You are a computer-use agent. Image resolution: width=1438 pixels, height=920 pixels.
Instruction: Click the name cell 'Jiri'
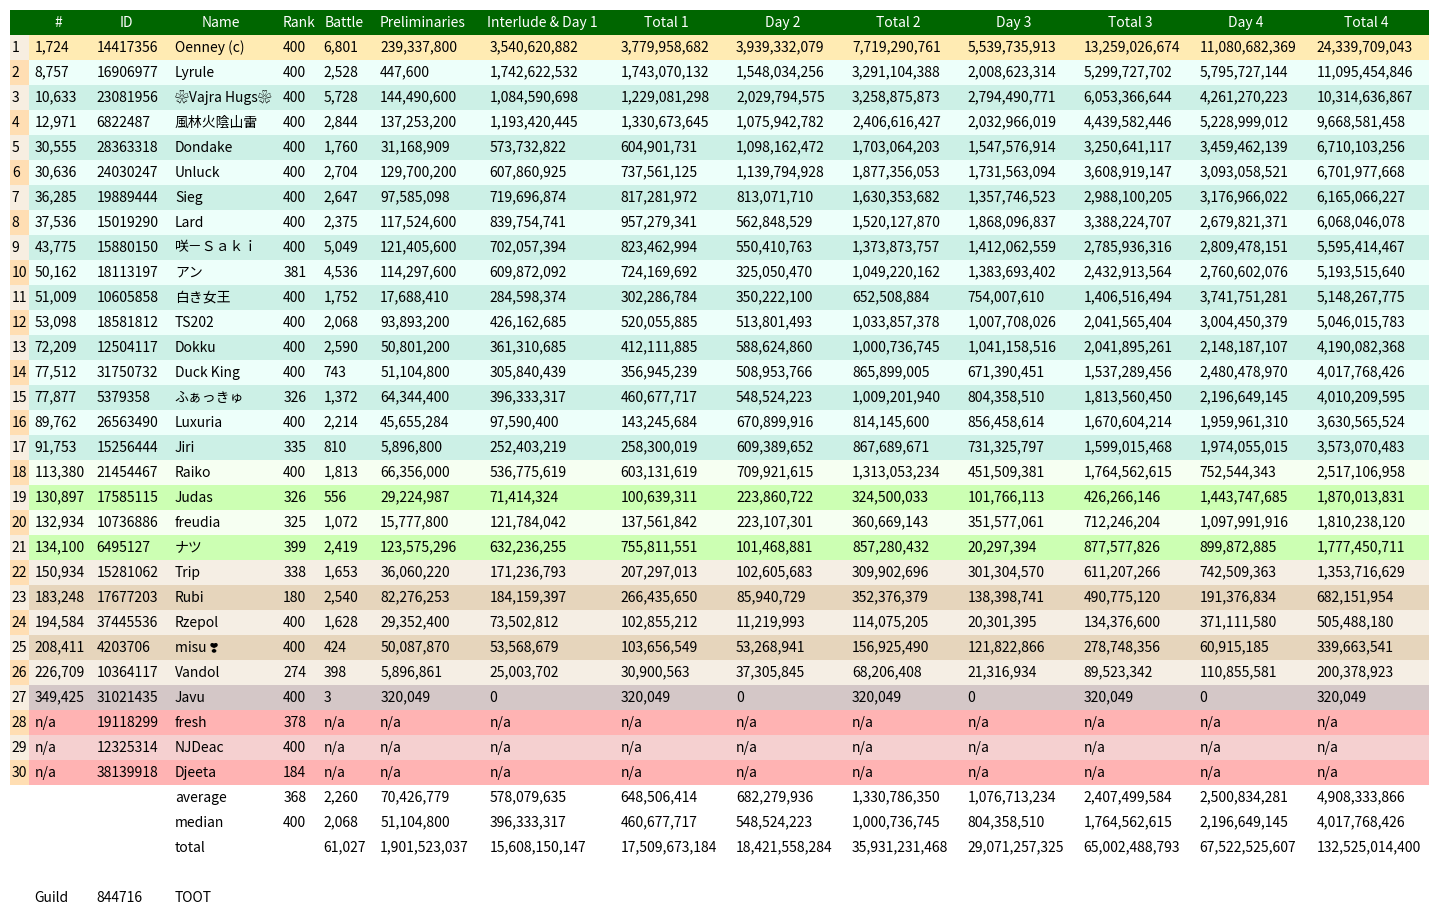pos(184,447)
